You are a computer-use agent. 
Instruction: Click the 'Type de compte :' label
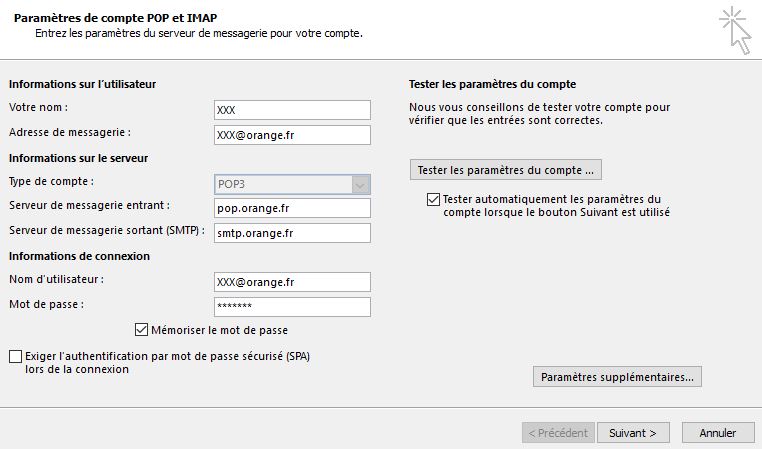point(52,181)
